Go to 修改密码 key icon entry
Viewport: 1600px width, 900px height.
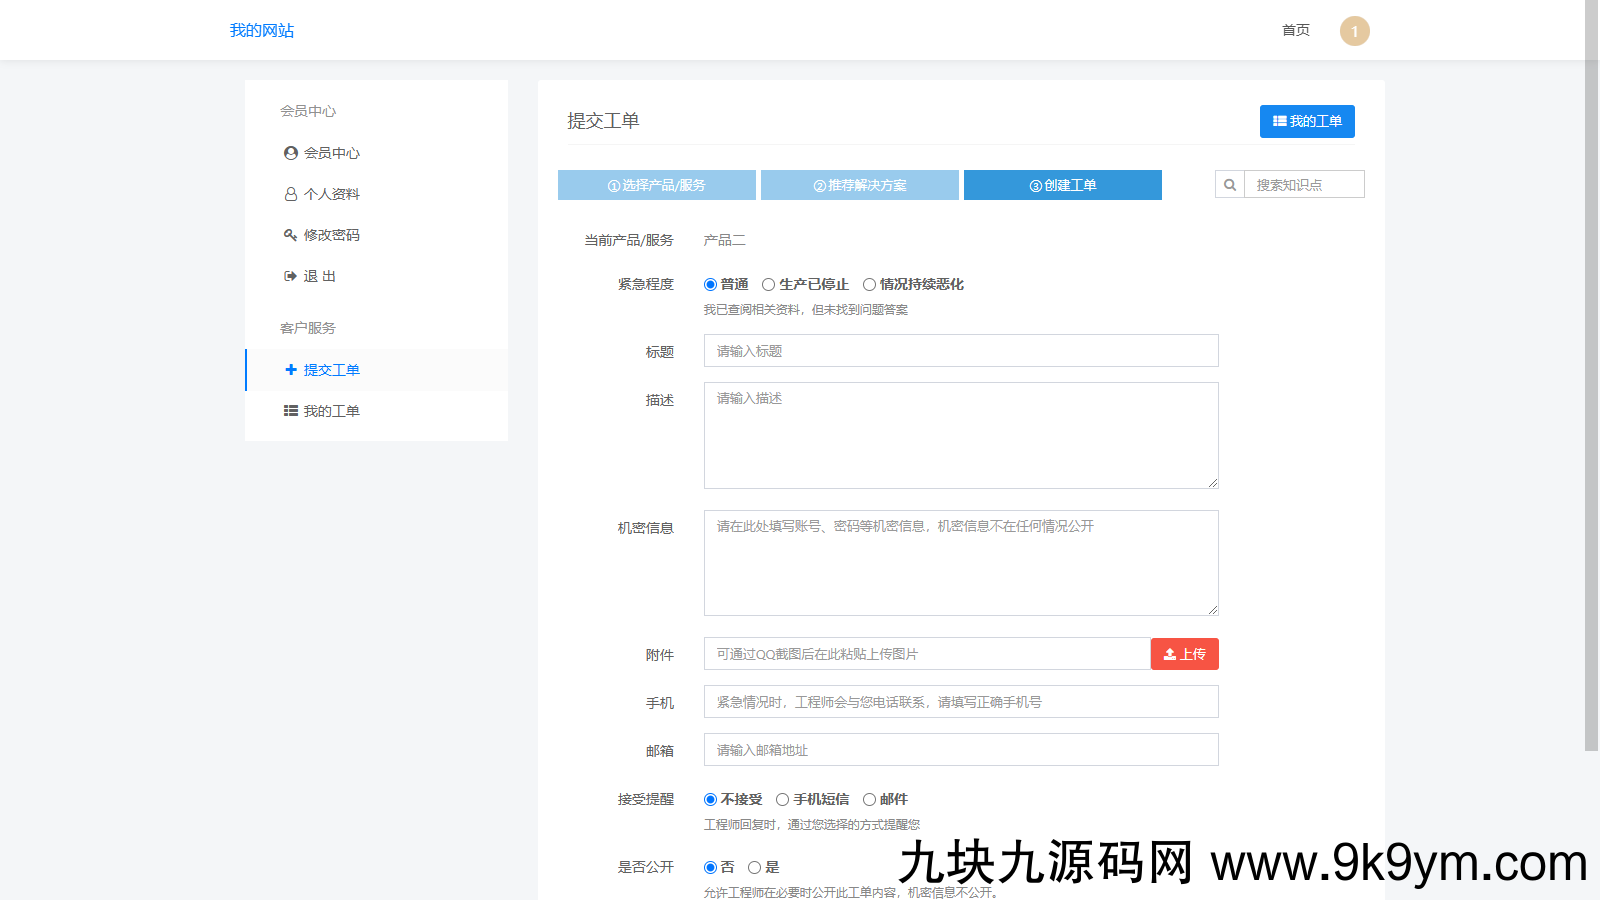(322, 235)
